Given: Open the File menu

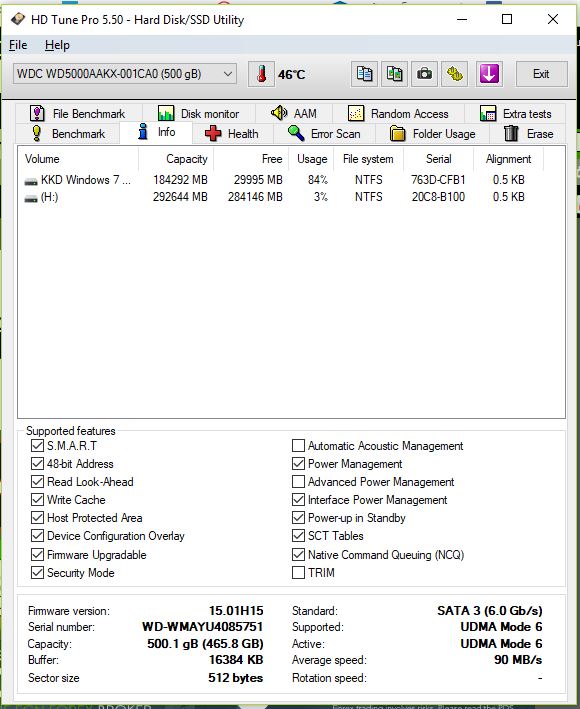Looking at the screenshot, I should [18, 45].
